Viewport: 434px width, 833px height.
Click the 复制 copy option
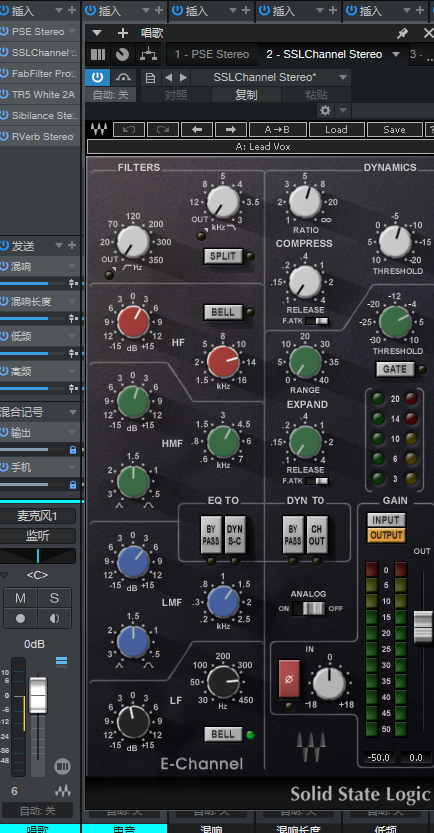pos(246,95)
